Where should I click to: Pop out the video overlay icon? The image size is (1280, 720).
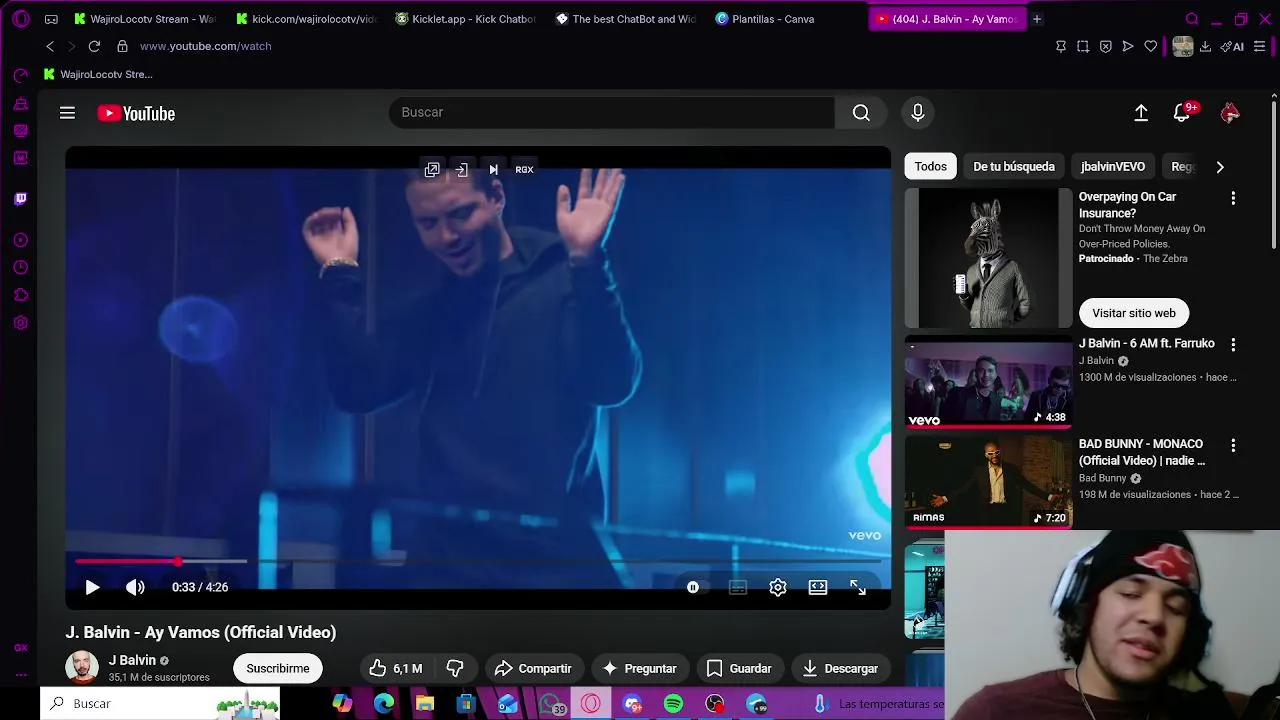[432, 170]
